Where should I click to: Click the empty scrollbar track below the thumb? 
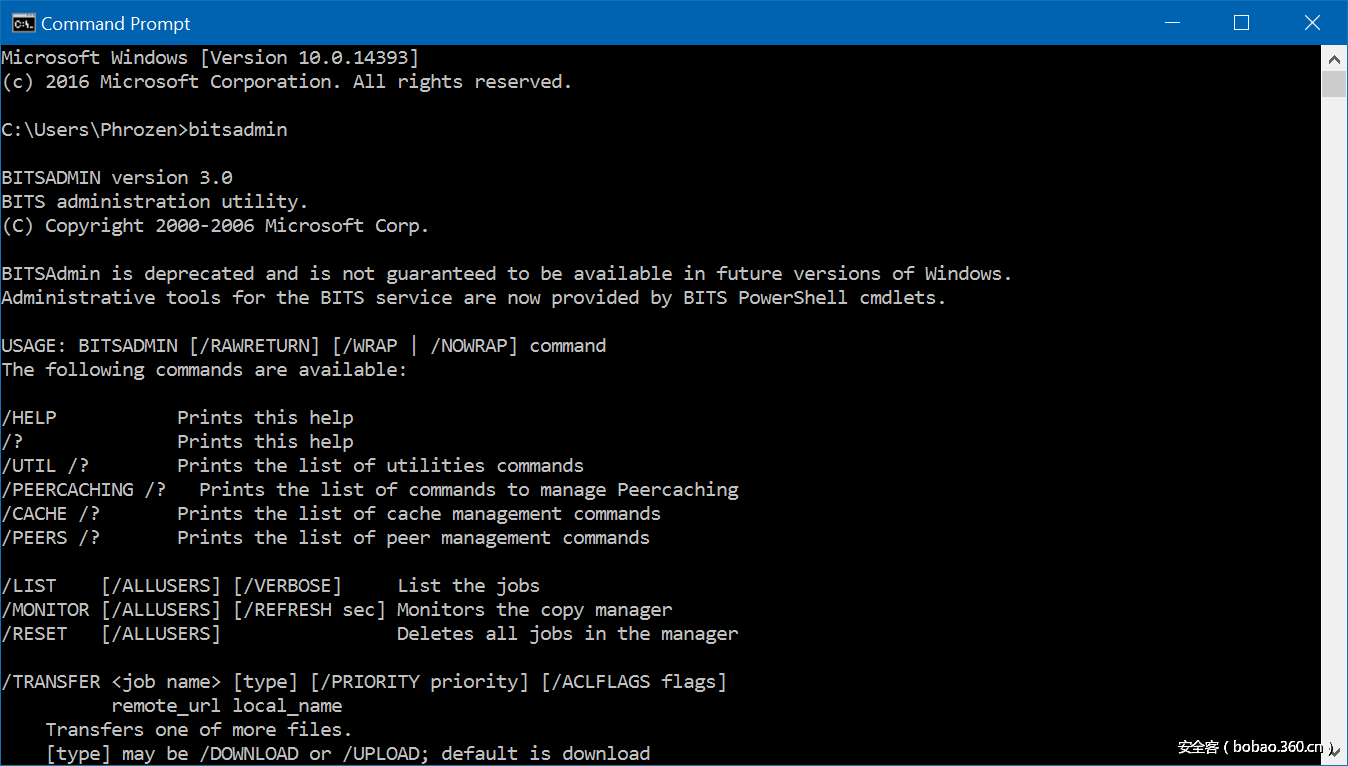[1334, 400]
